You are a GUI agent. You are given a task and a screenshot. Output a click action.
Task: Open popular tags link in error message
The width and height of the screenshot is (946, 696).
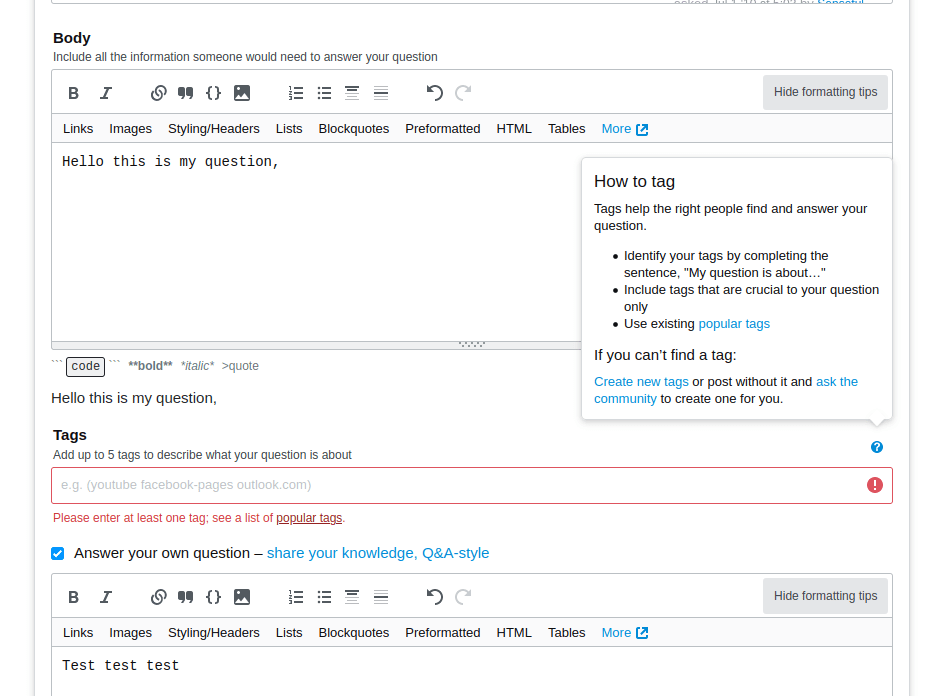coord(309,518)
